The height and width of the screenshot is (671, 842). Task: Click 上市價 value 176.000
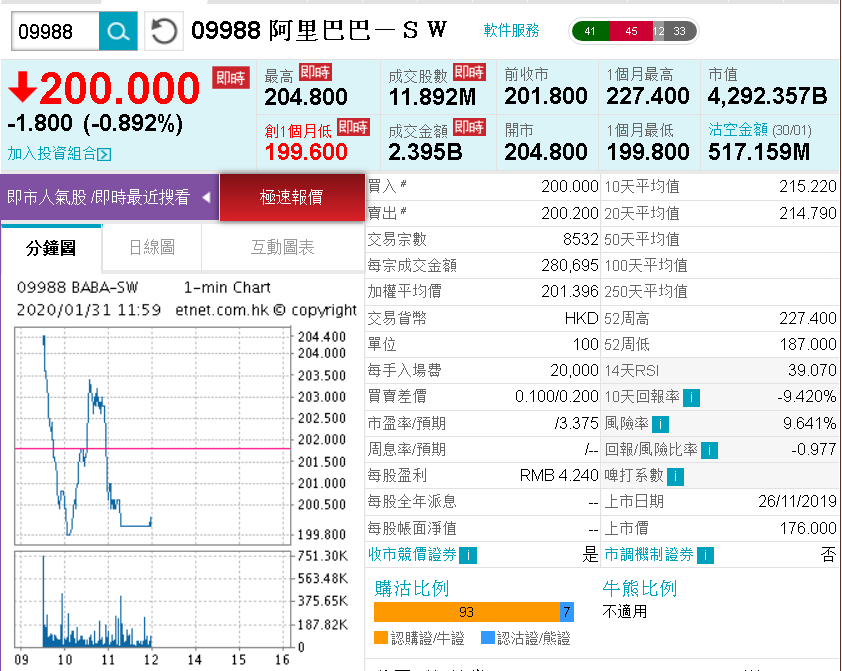point(808,528)
